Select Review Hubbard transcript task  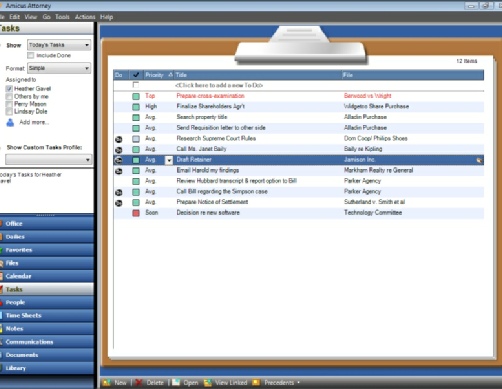click(x=236, y=181)
